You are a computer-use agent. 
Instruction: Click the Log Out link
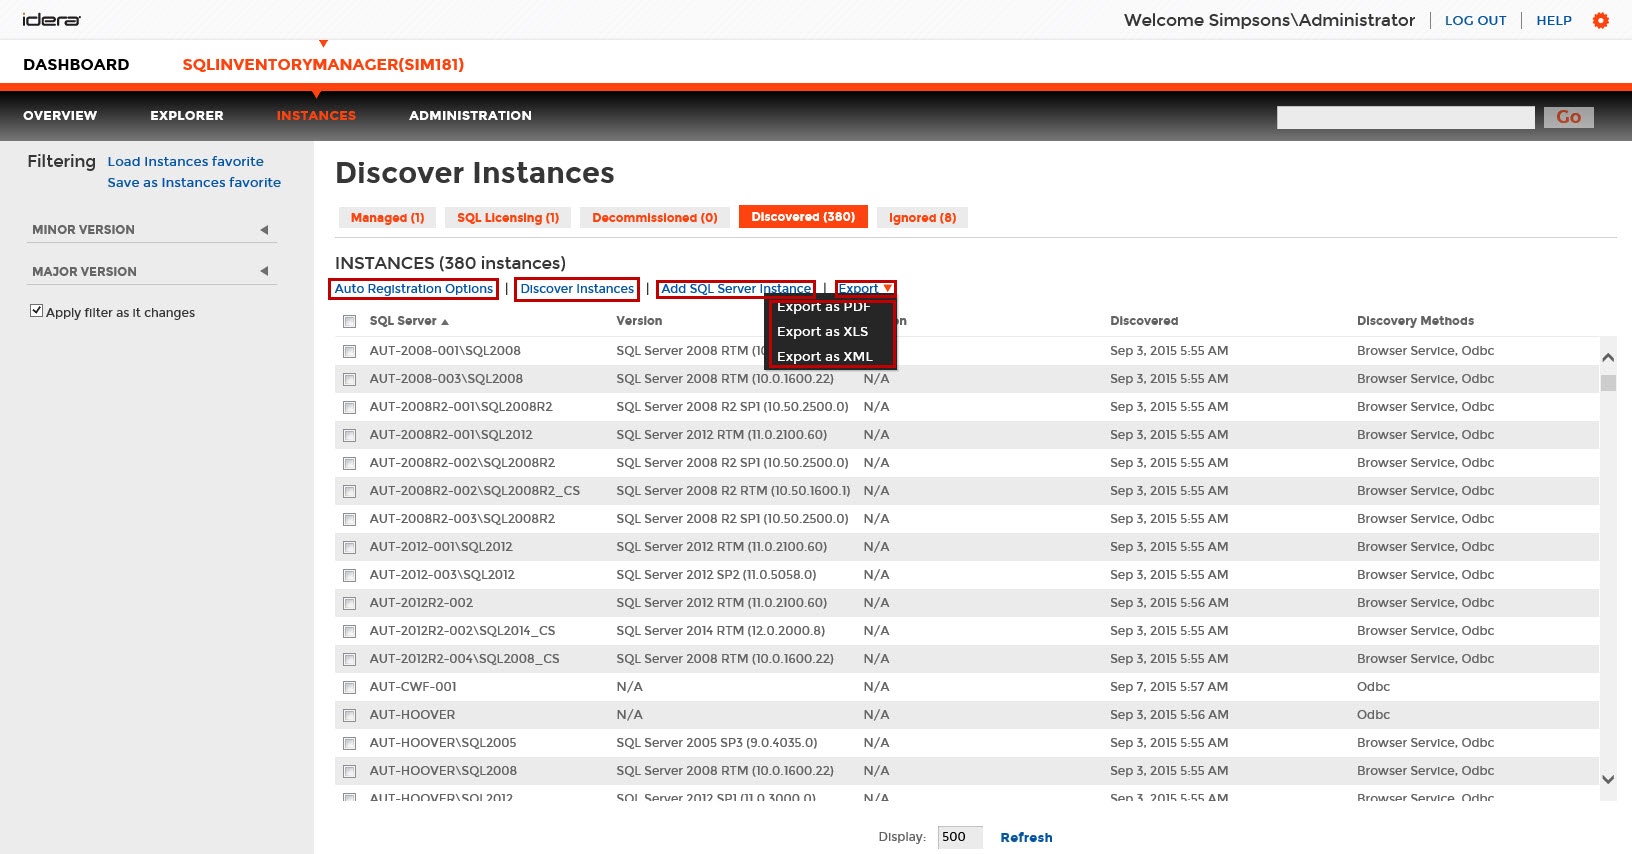pos(1475,20)
